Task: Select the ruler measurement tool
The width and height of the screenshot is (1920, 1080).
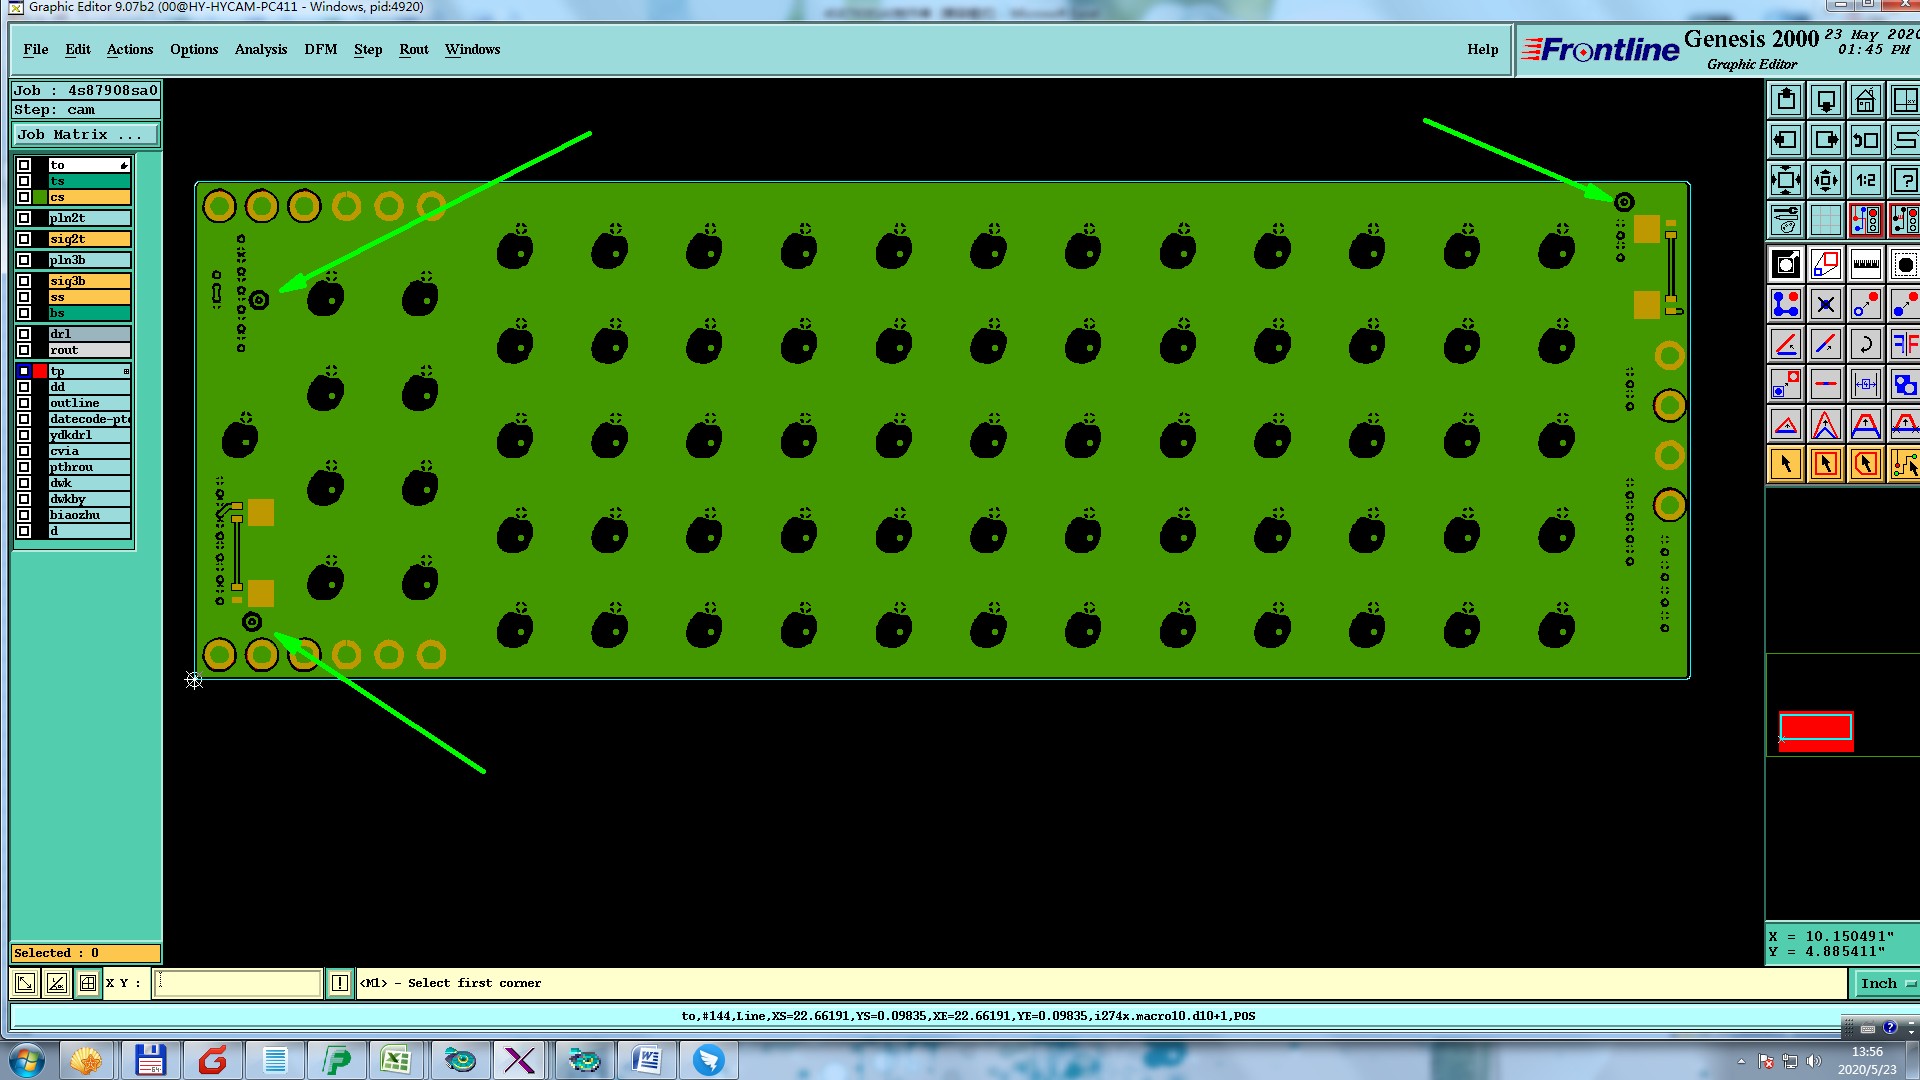Action: (x=1865, y=264)
